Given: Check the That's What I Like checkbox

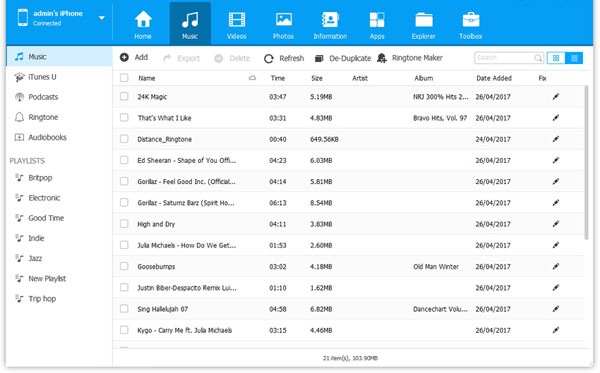Looking at the screenshot, I should pos(124,117).
